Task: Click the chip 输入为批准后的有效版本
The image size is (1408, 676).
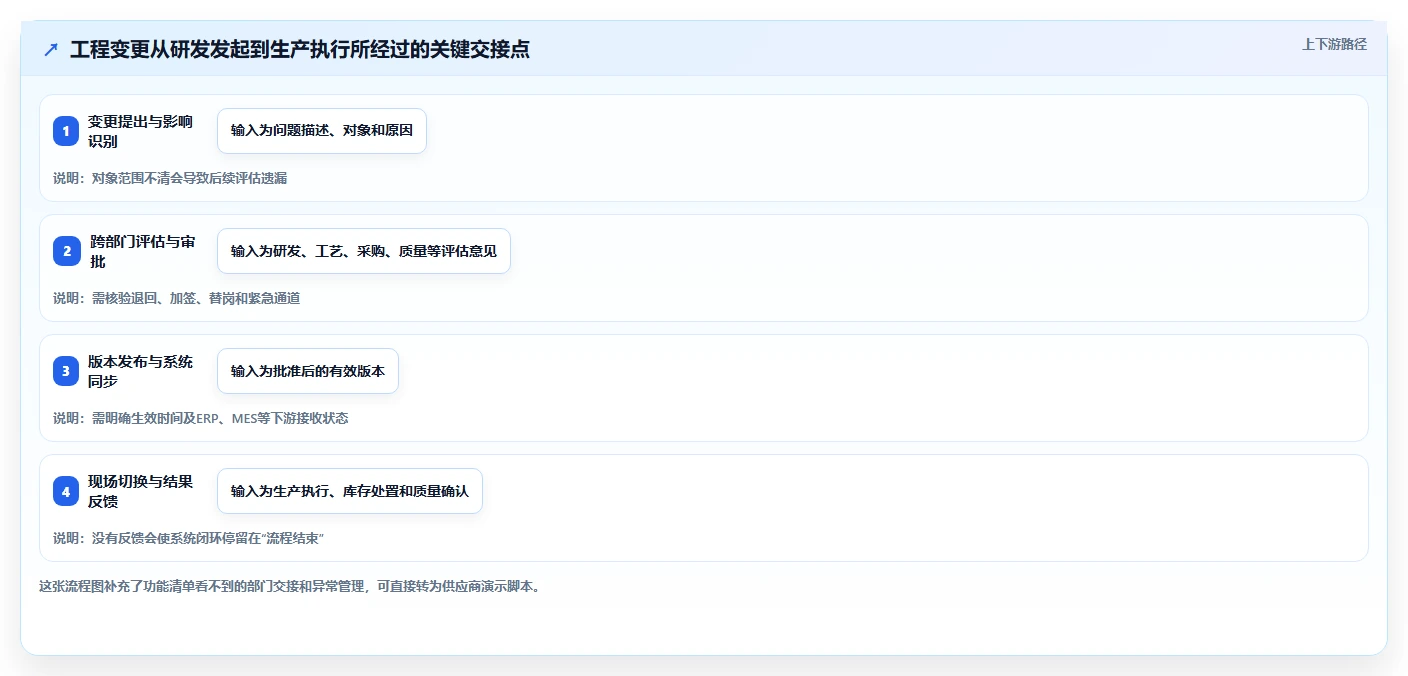Action: [308, 371]
